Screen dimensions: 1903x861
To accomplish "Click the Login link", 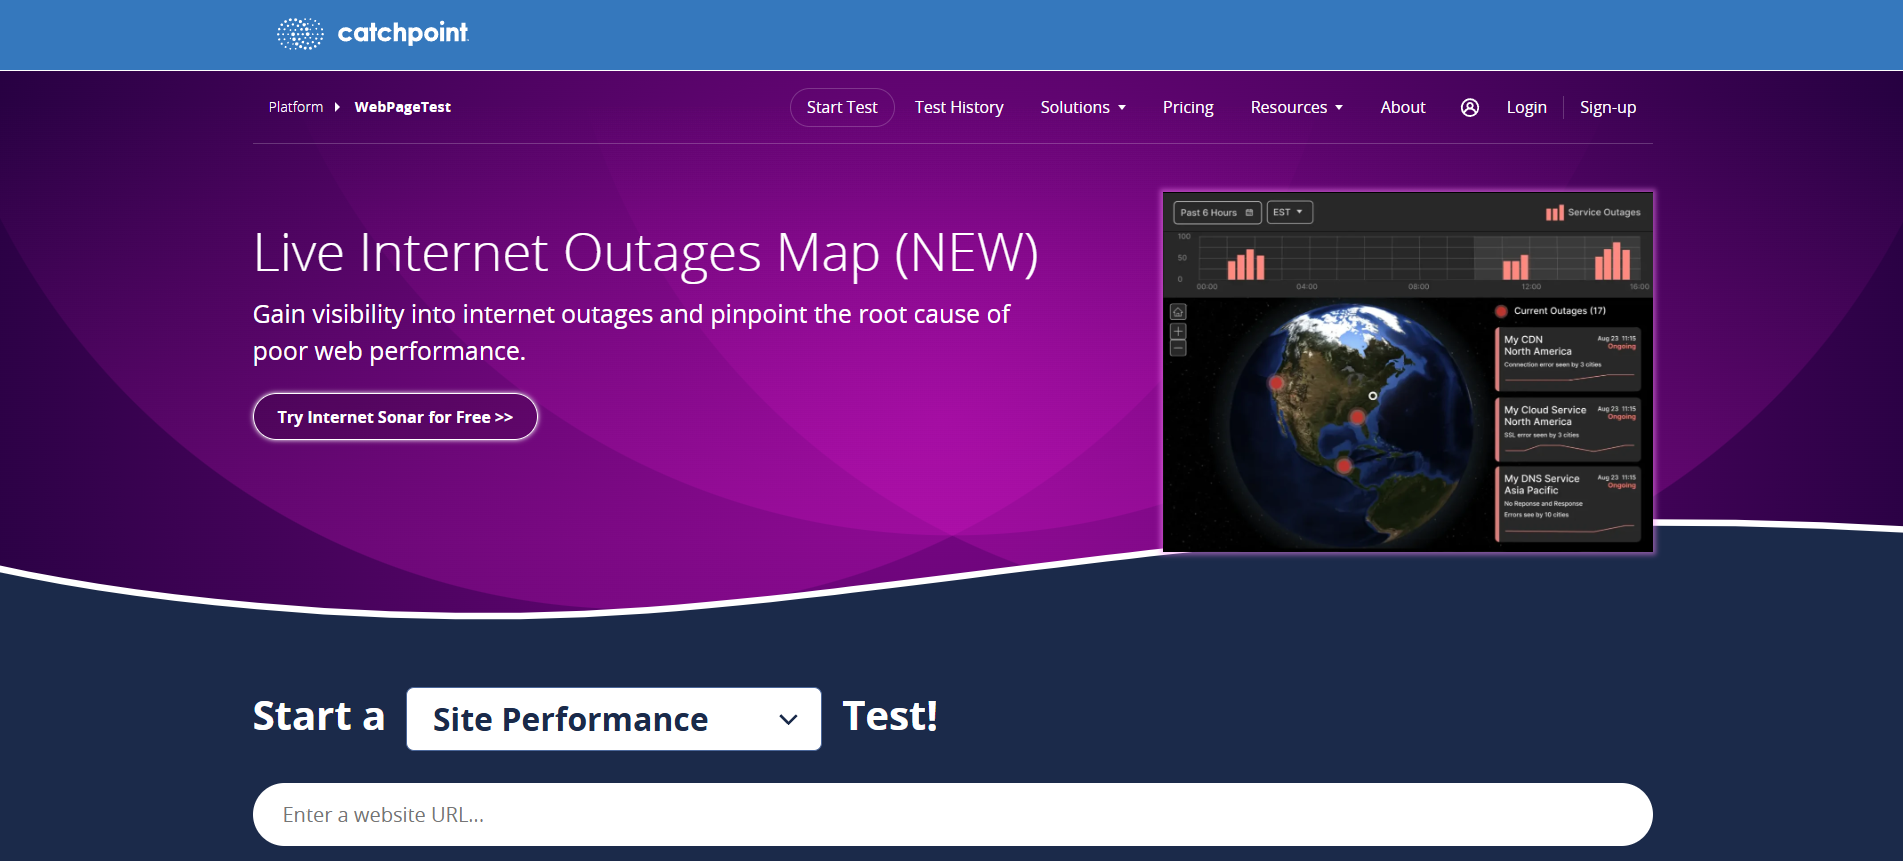I will coord(1526,107).
